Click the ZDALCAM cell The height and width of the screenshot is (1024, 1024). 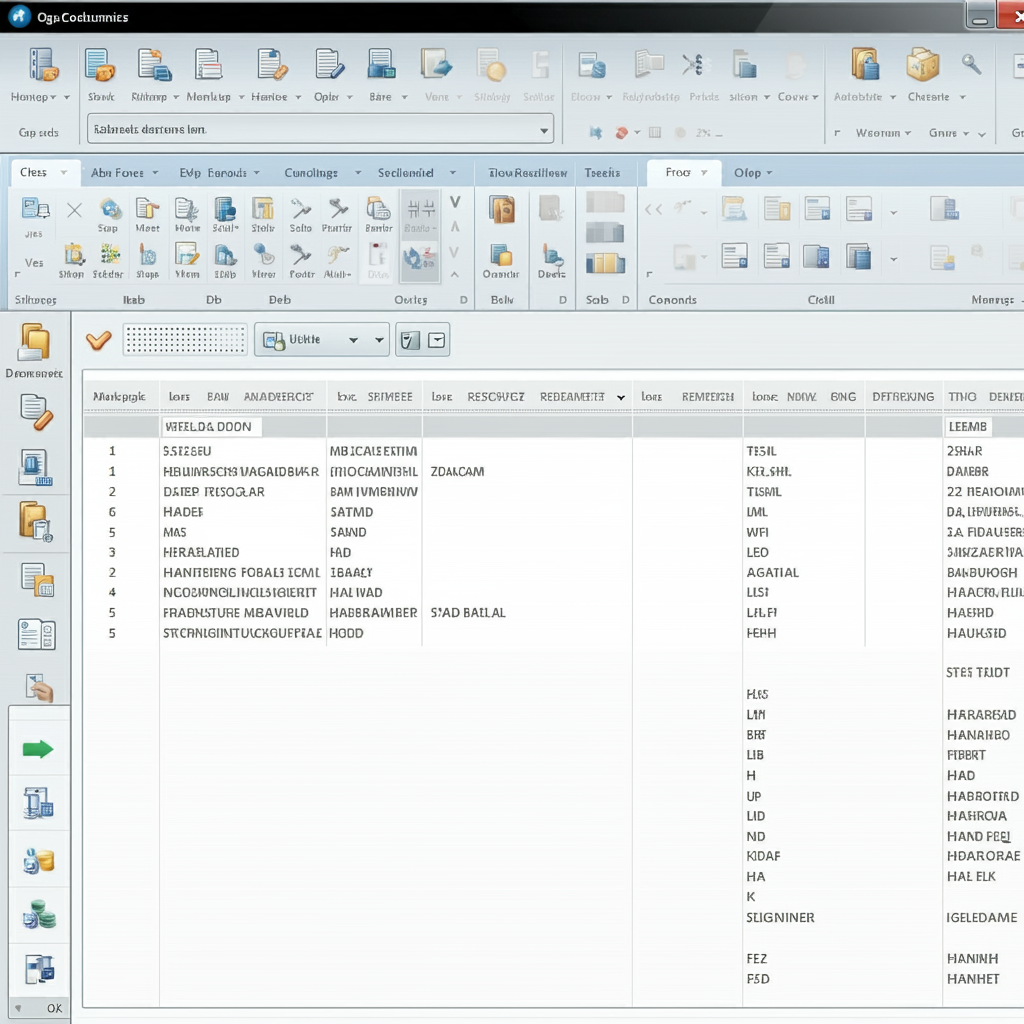pyautogui.click(x=457, y=472)
